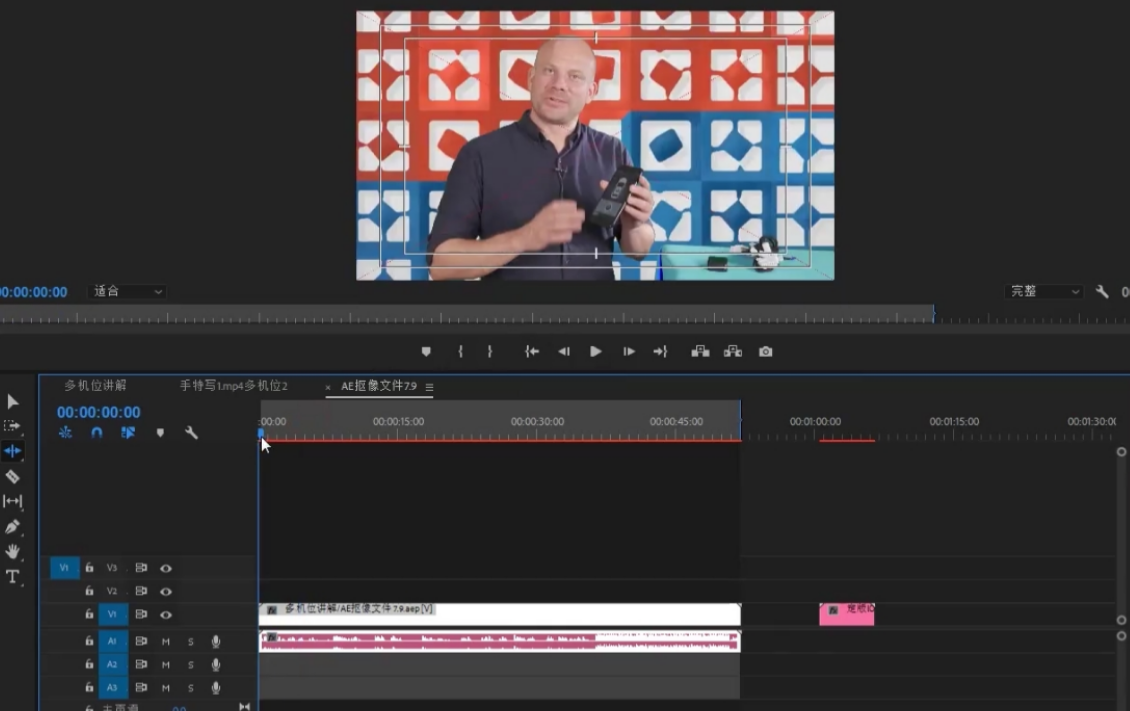Toggle timeline snapping magnet icon
Screen dimensions: 1130x711
[x=97, y=433]
